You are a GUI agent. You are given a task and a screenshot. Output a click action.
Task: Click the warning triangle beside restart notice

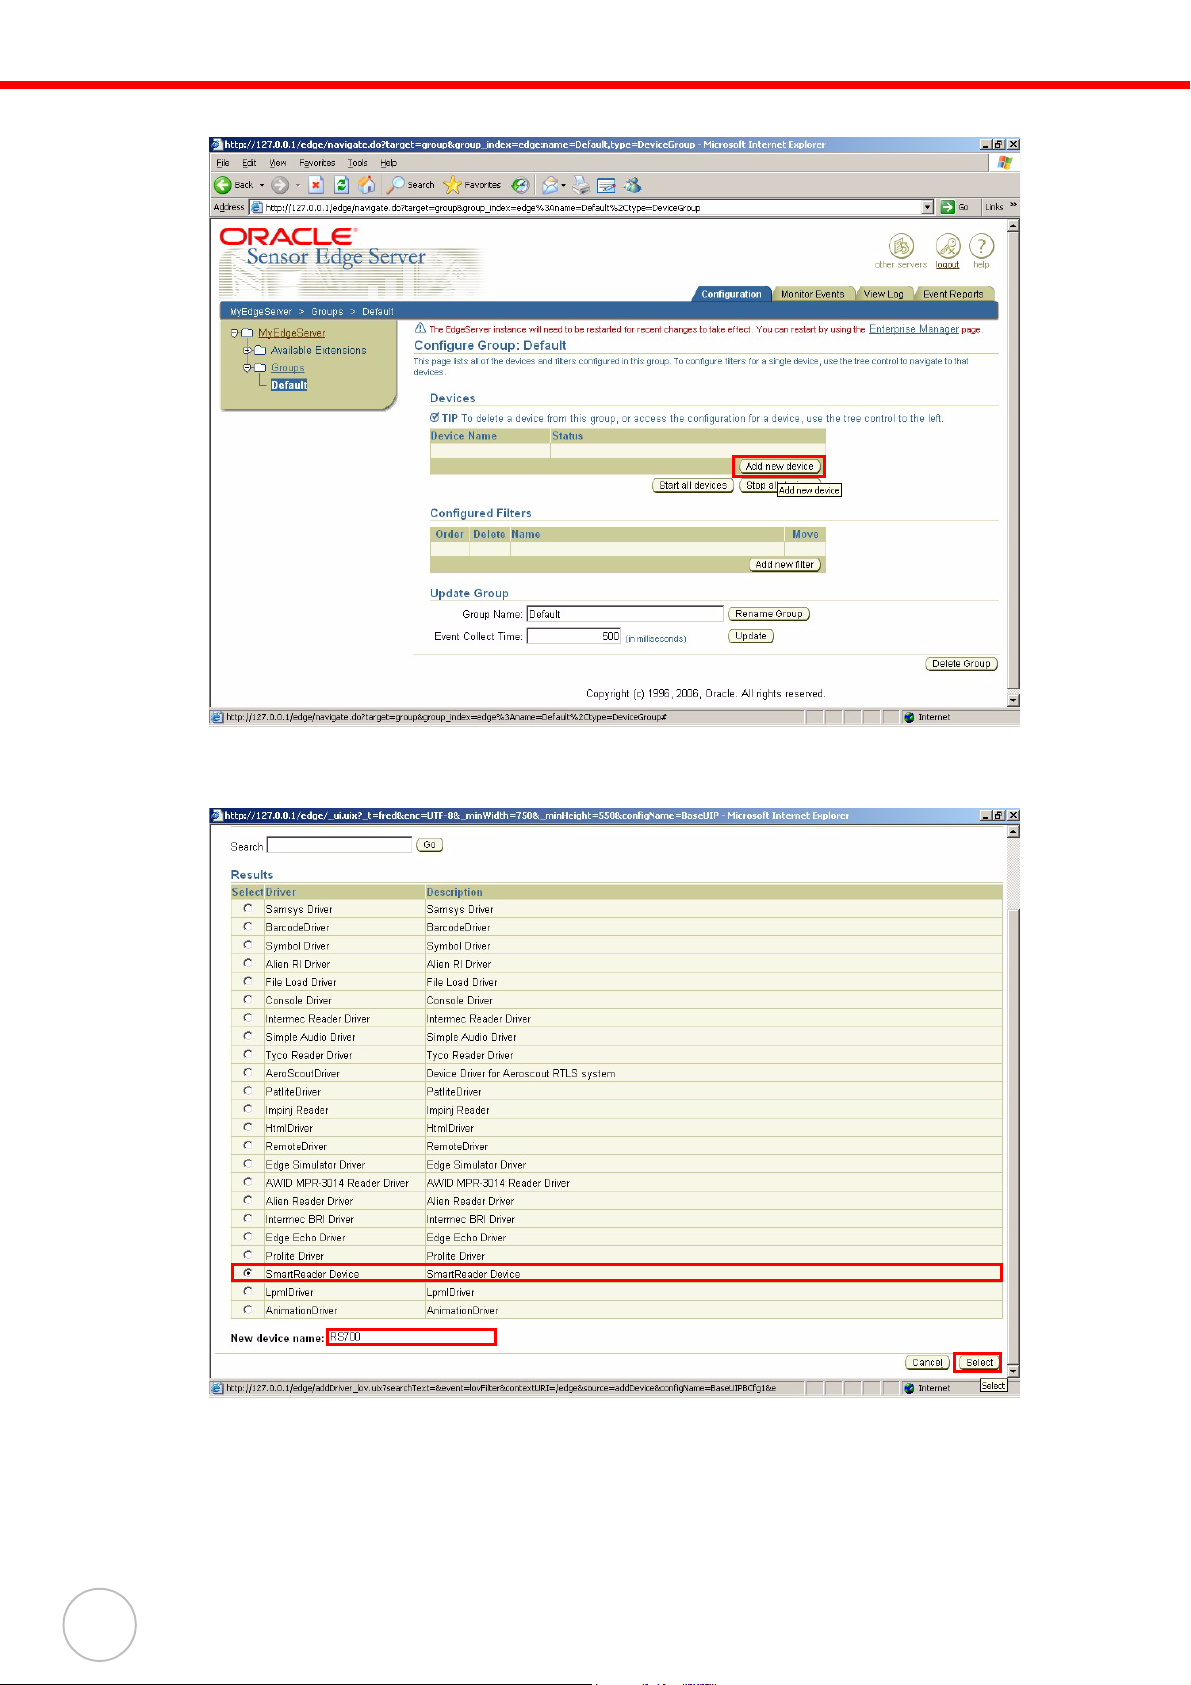click(420, 328)
